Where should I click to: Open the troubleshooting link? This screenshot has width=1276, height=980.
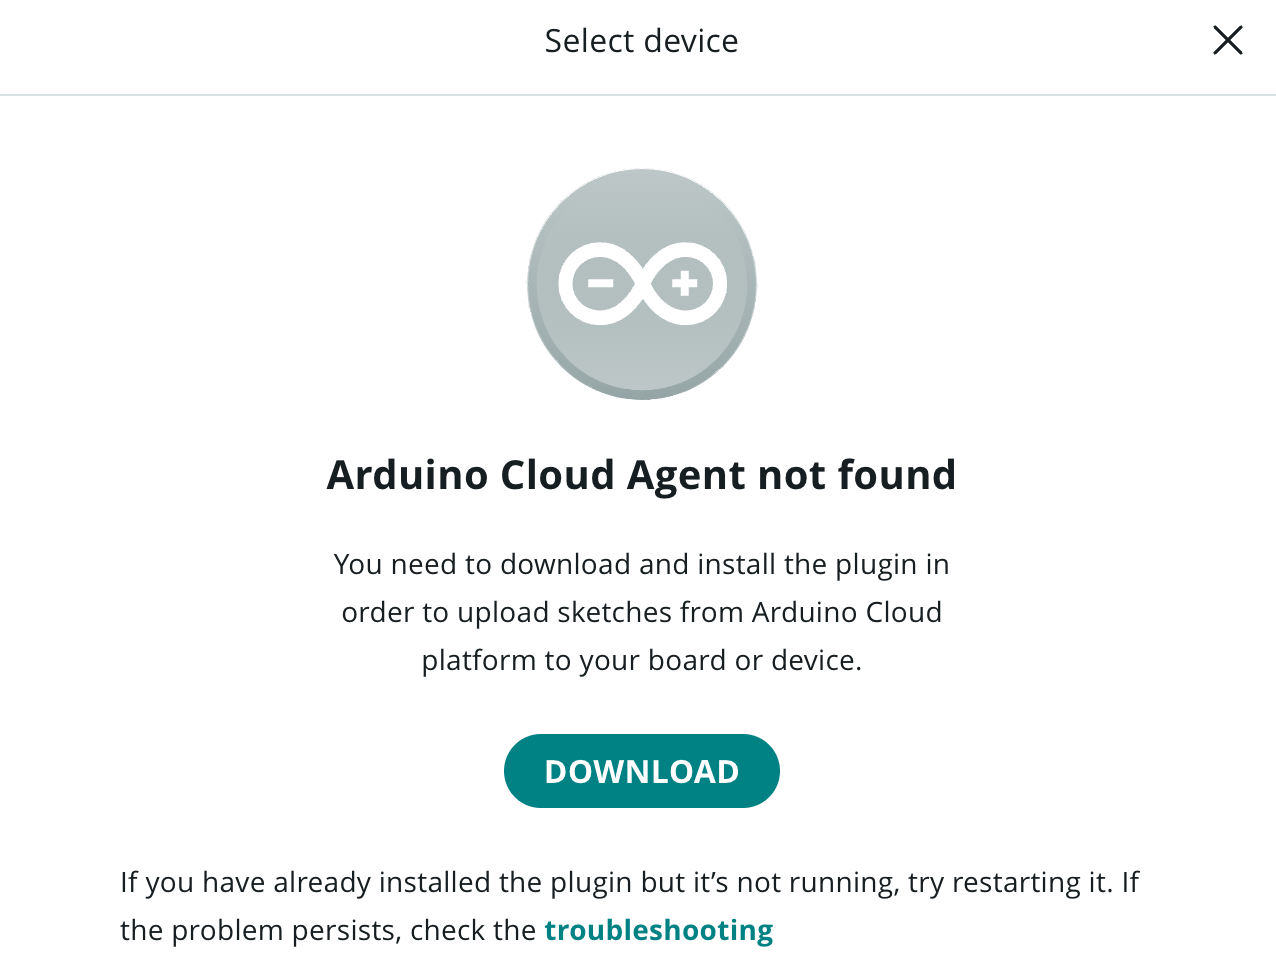(x=659, y=930)
